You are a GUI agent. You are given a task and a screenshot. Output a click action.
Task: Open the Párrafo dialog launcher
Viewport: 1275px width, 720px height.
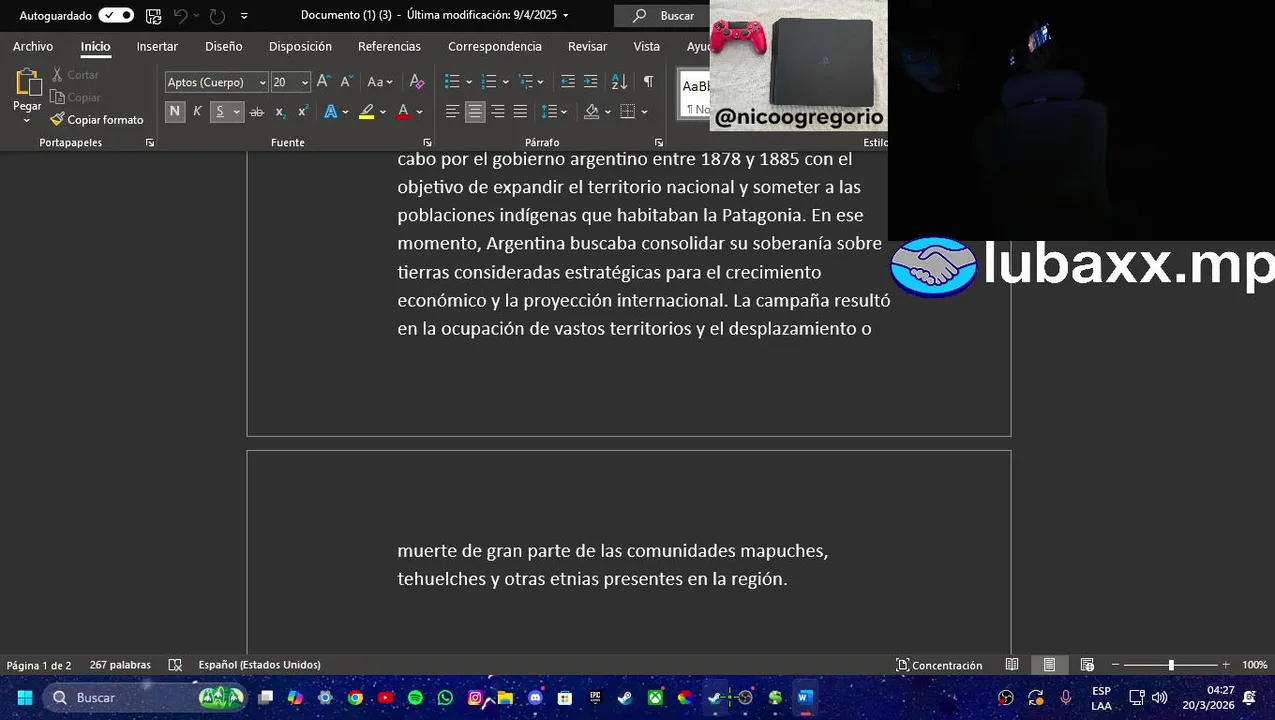[659, 143]
